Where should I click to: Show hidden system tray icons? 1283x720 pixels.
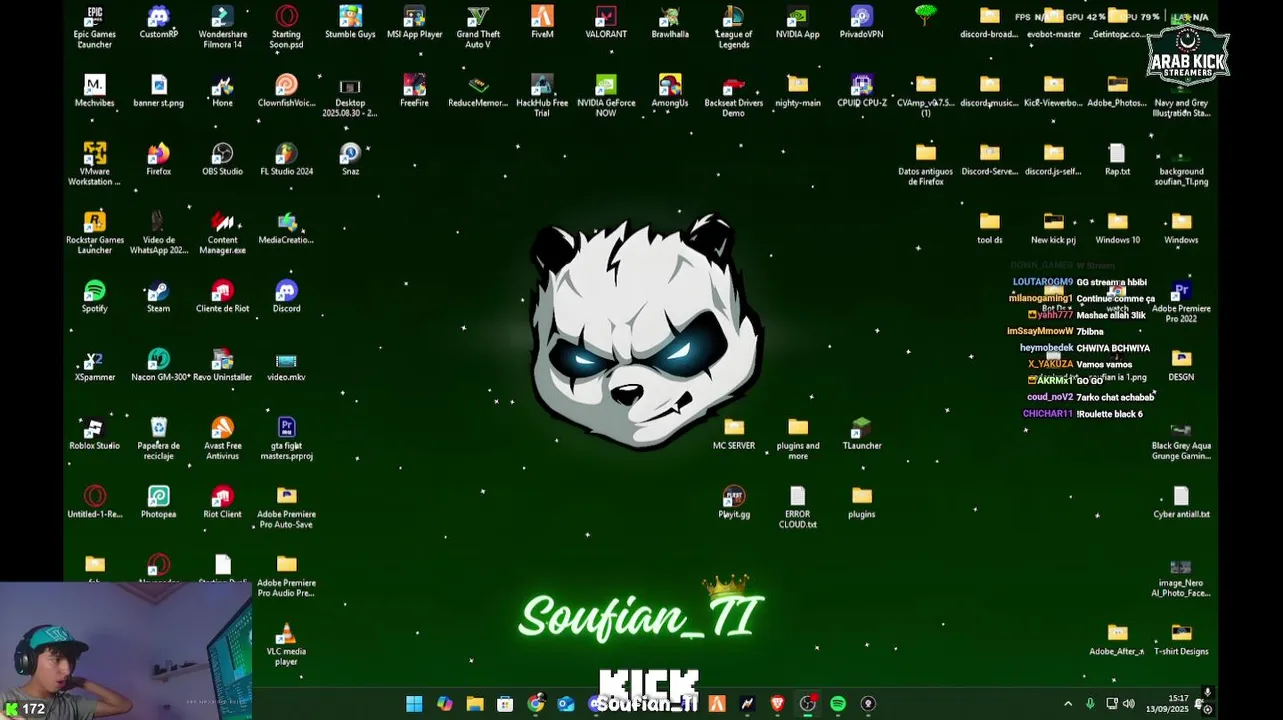tap(1068, 704)
